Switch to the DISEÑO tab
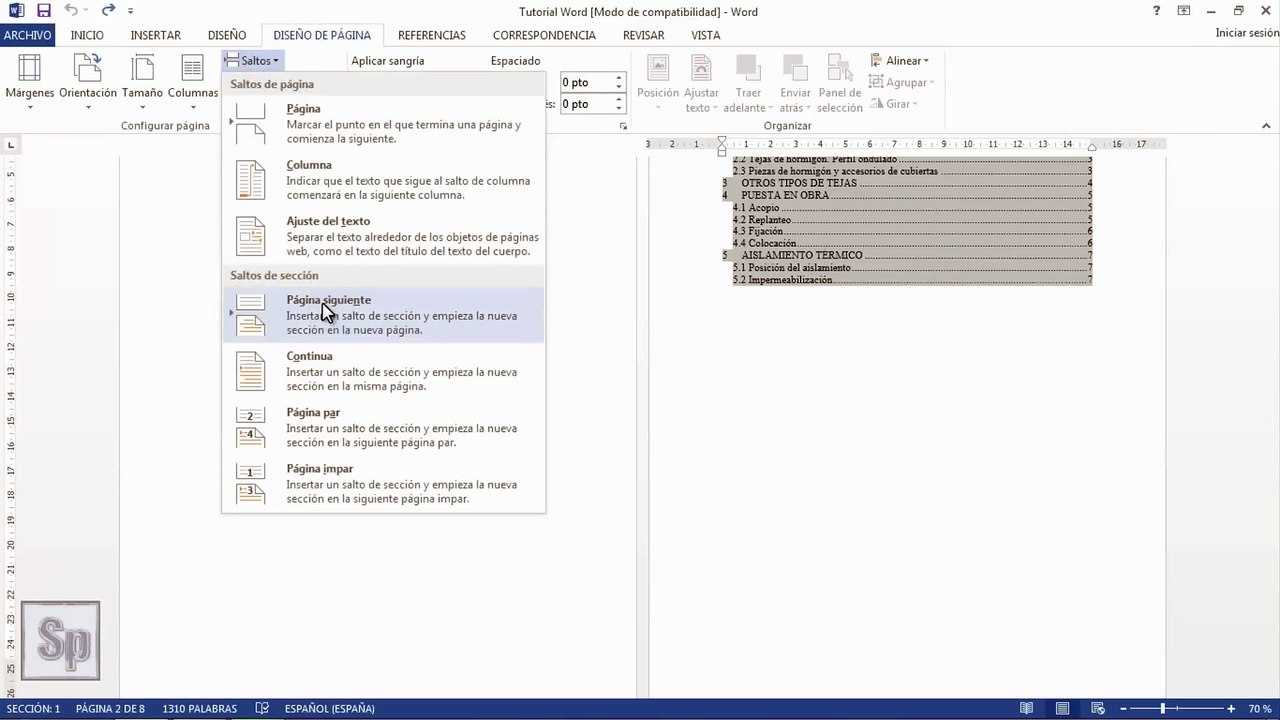Image resolution: width=1280 pixels, height=720 pixels. 227,35
